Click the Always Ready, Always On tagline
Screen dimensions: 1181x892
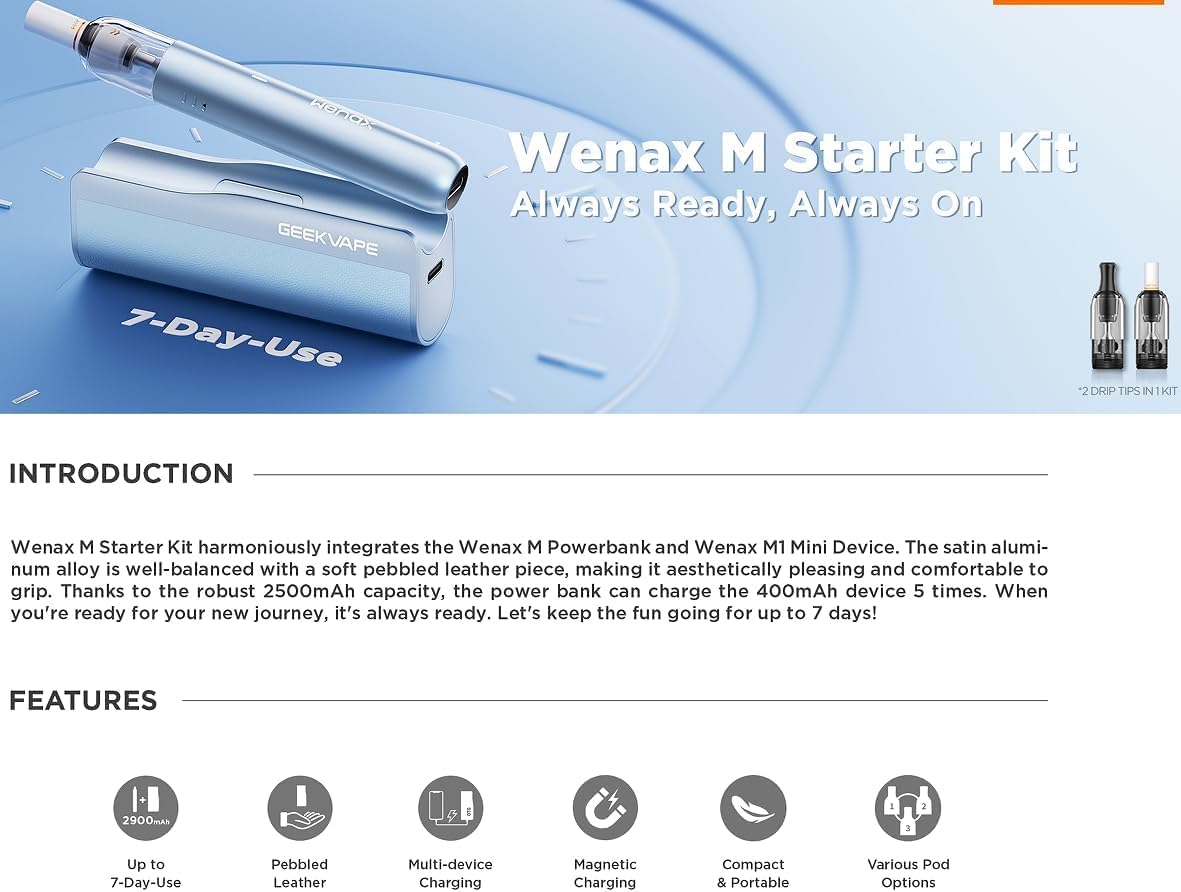(x=746, y=204)
